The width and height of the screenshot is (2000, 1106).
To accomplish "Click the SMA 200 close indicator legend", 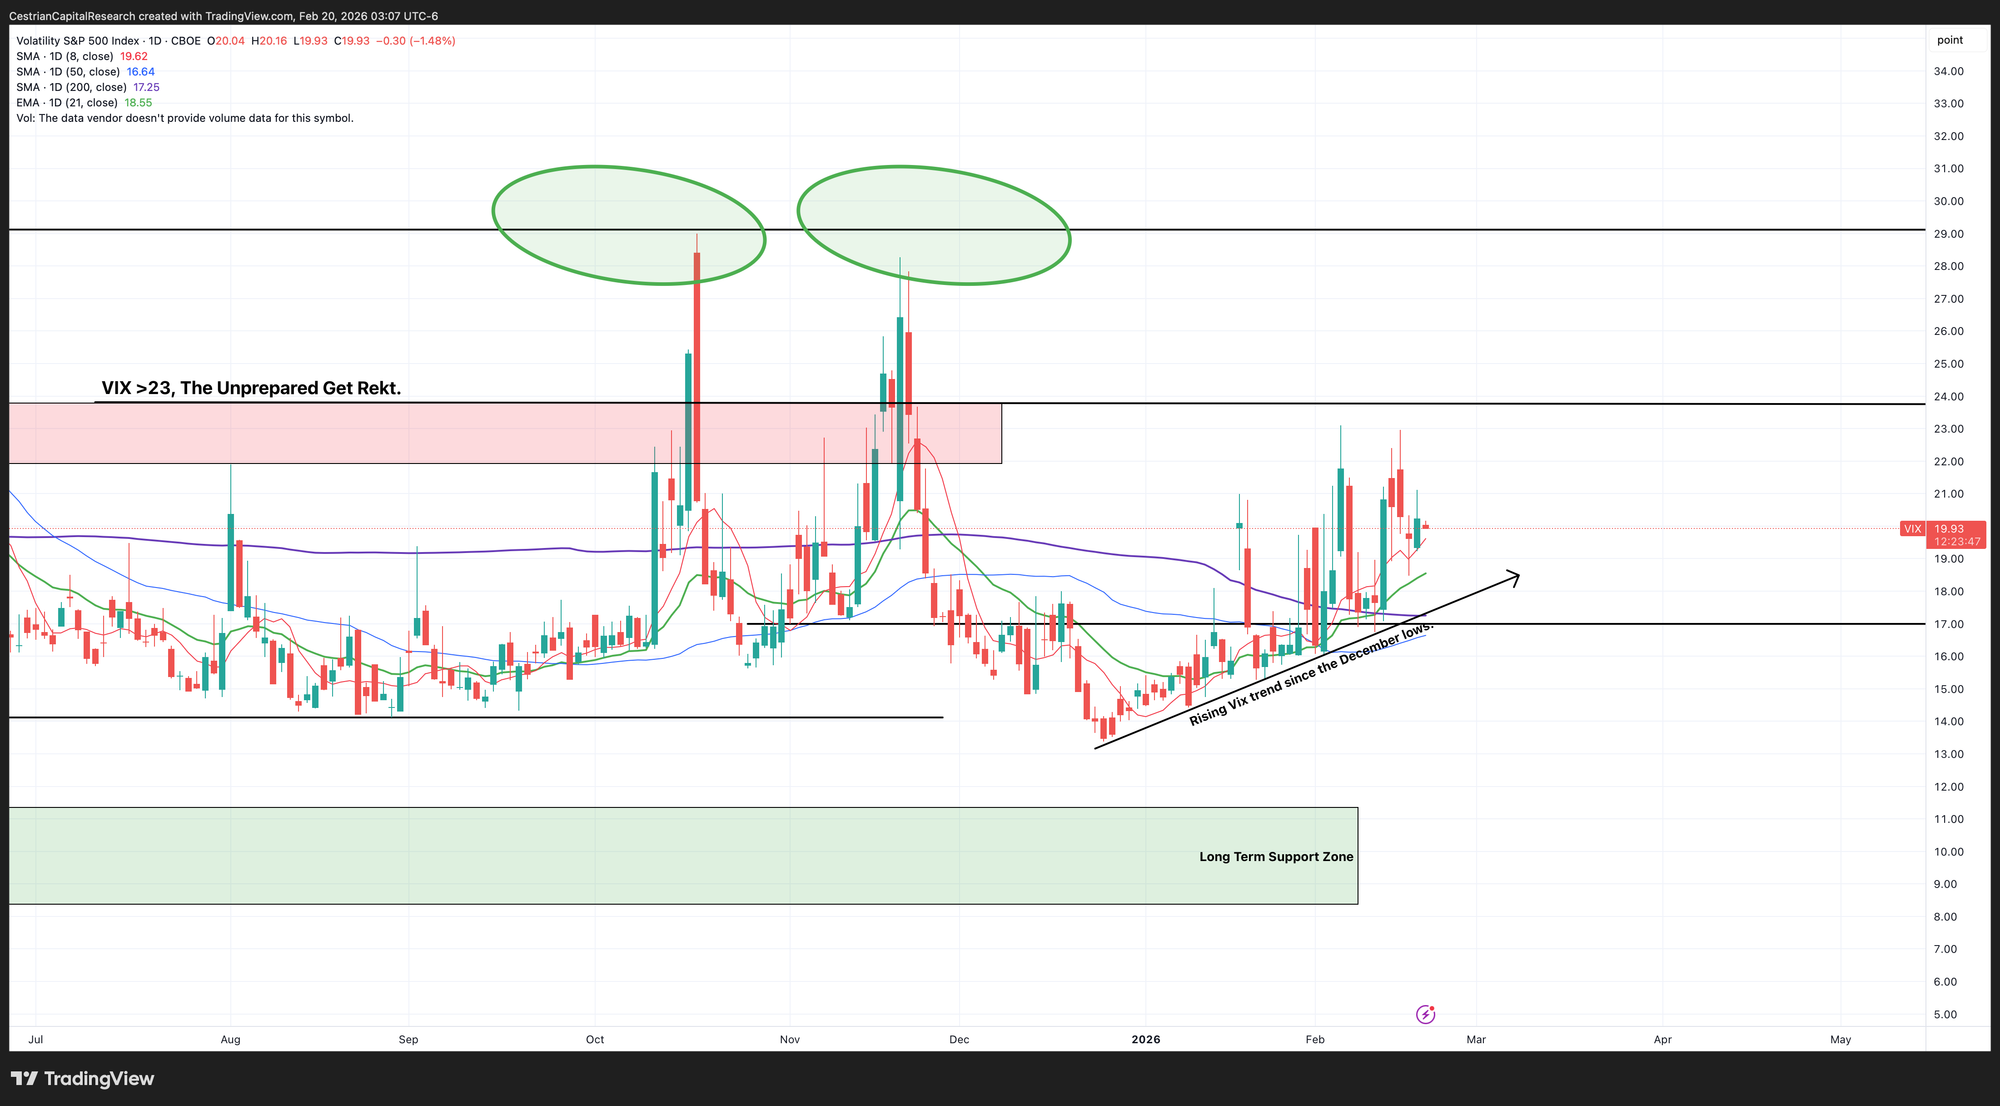I will pyautogui.click(x=71, y=88).
